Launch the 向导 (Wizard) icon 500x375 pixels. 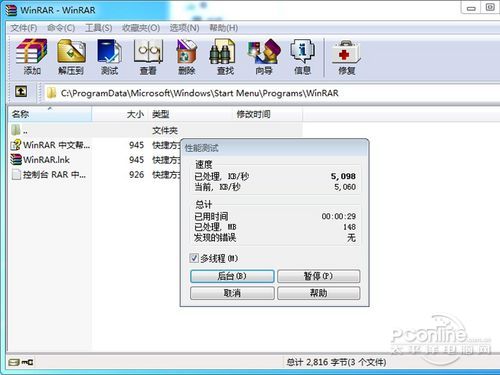point(264,56)
